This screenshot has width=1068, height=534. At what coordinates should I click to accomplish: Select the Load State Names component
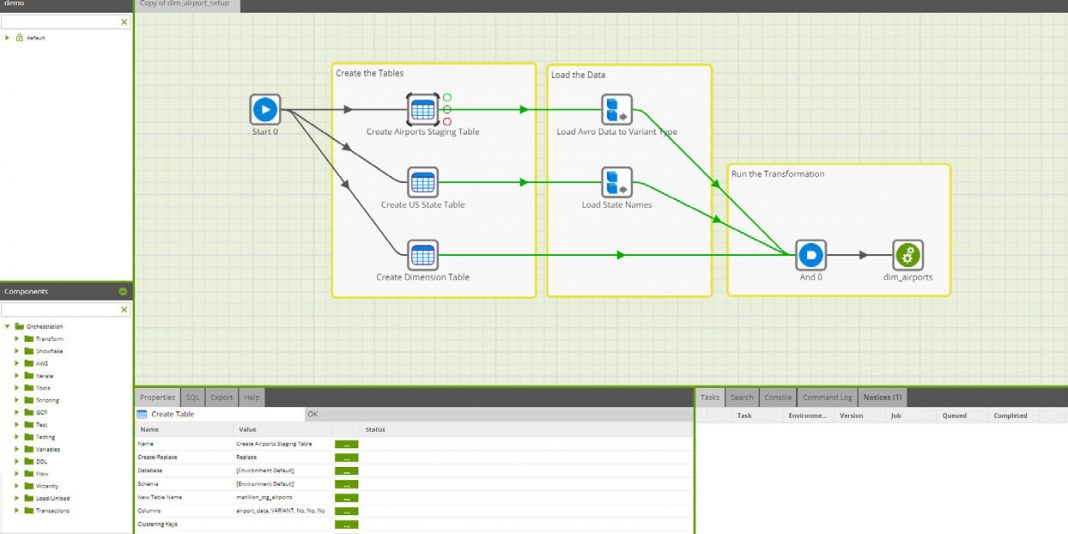pos(616,182)
